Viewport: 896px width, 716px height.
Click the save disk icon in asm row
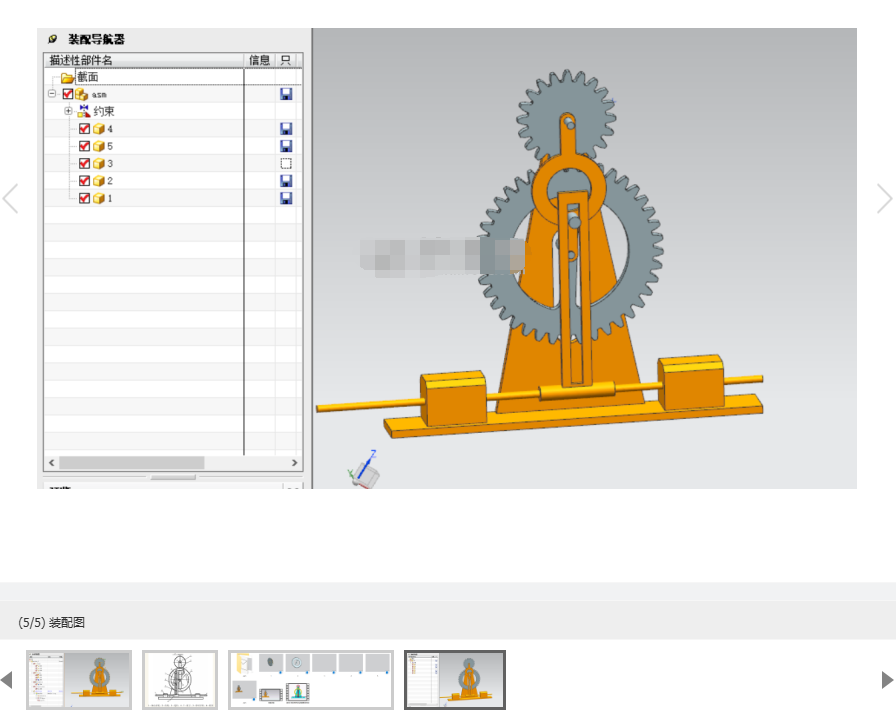point(286,94)
